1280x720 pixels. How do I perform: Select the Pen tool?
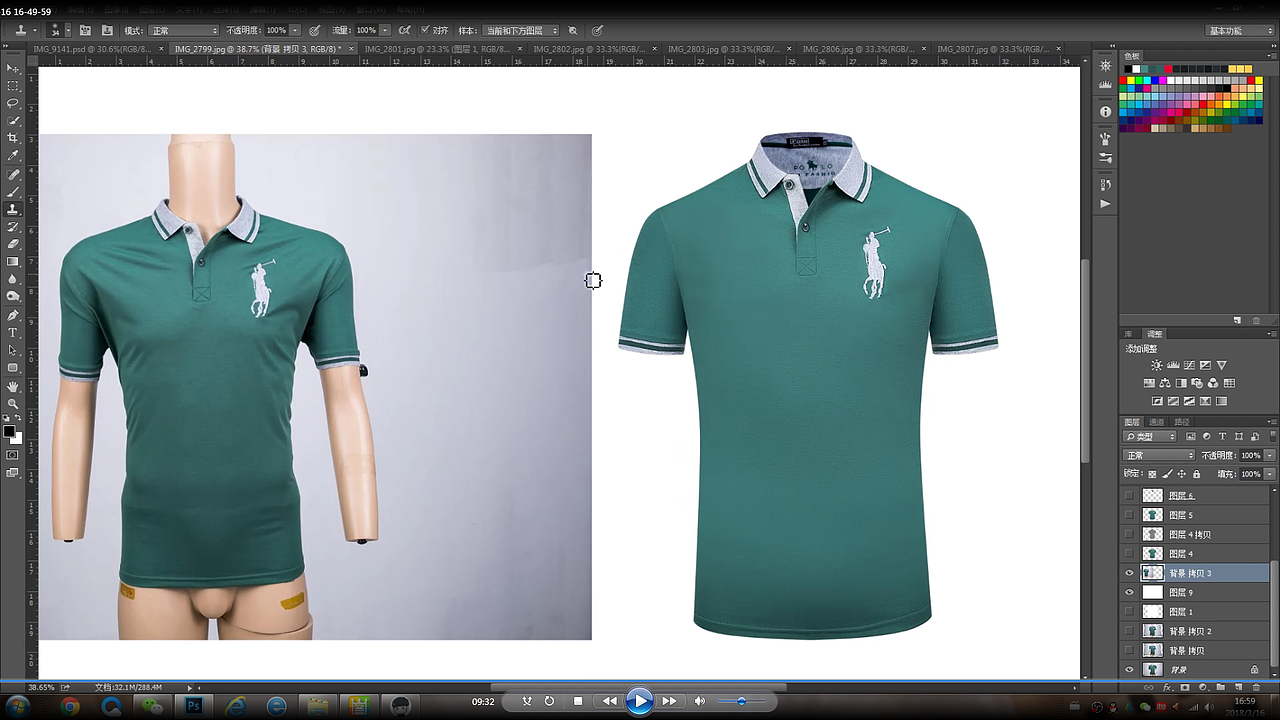tap(13, 315)
